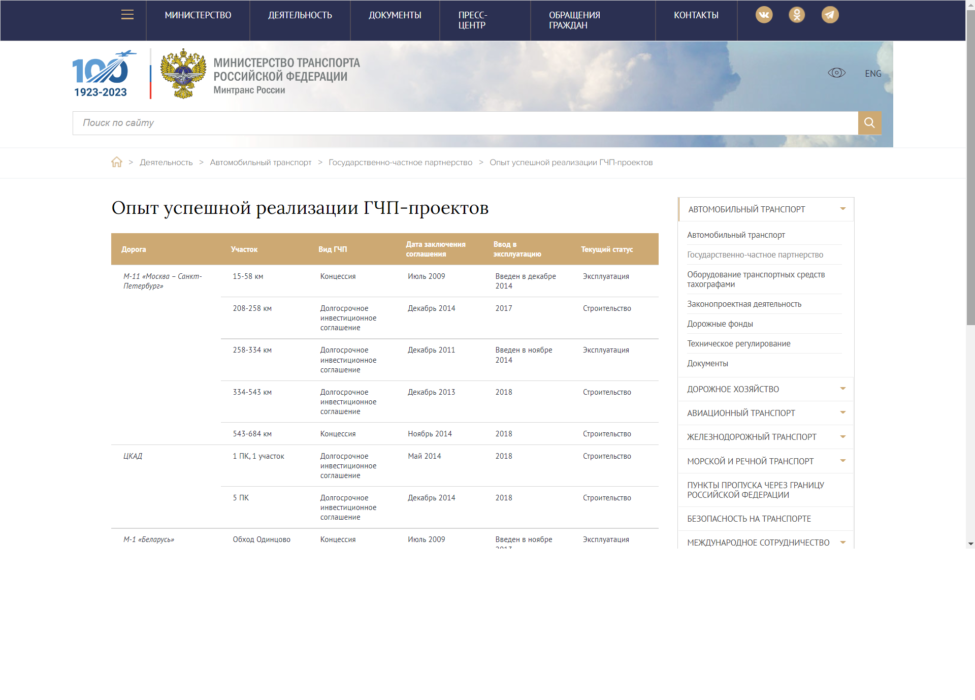Open the hamburger menu icon
975x700 pixels.
[x=127, y=15]
